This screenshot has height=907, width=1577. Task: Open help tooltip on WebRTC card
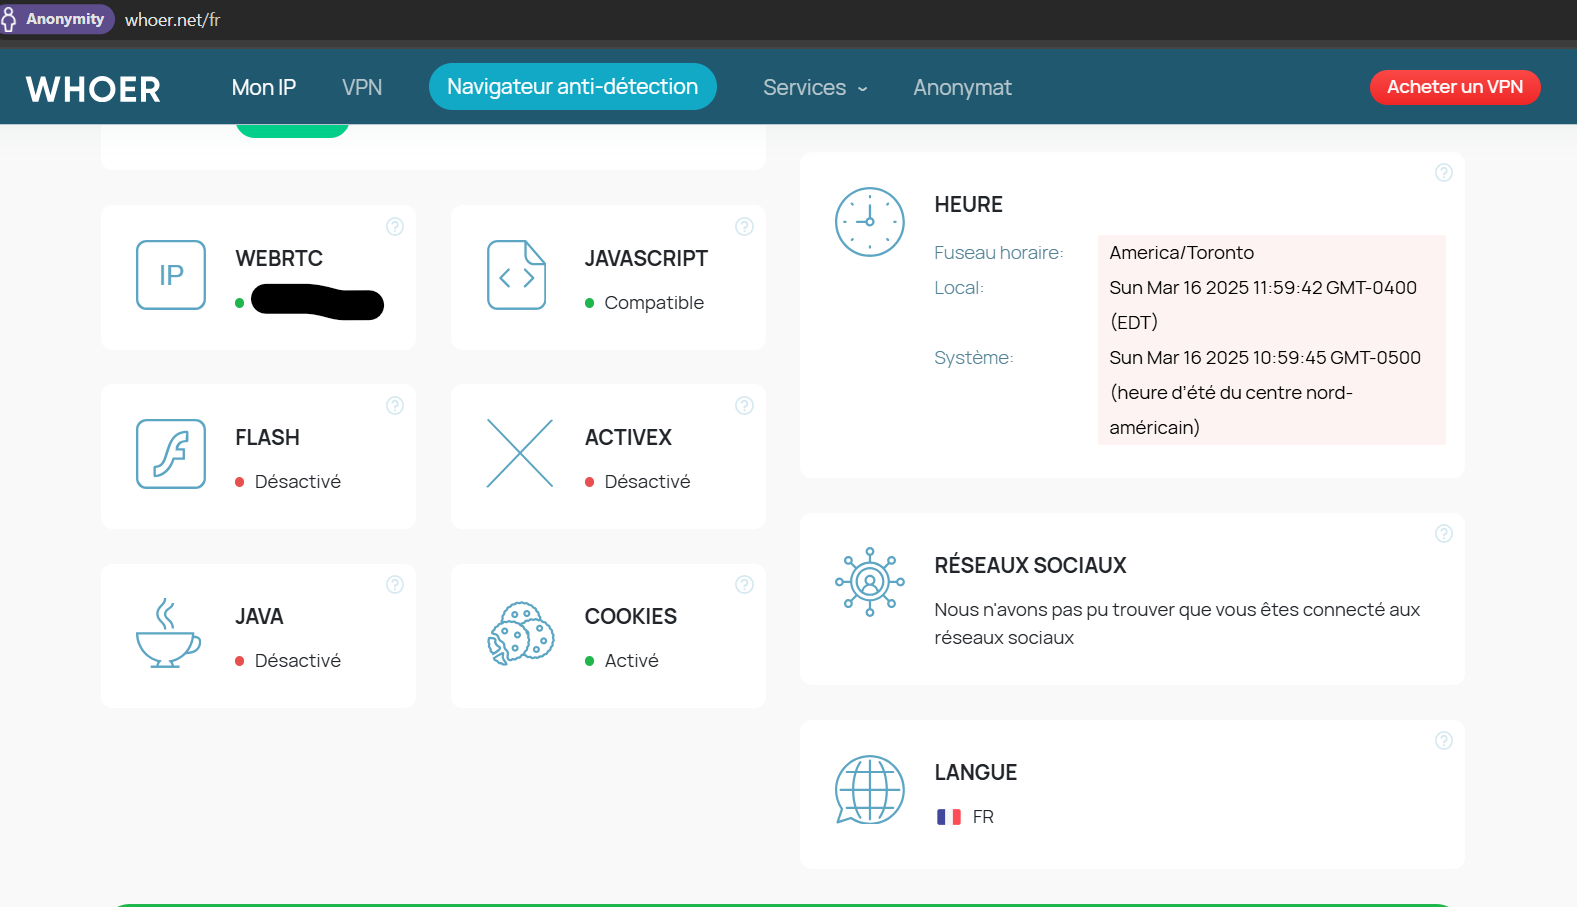(395, 227)
